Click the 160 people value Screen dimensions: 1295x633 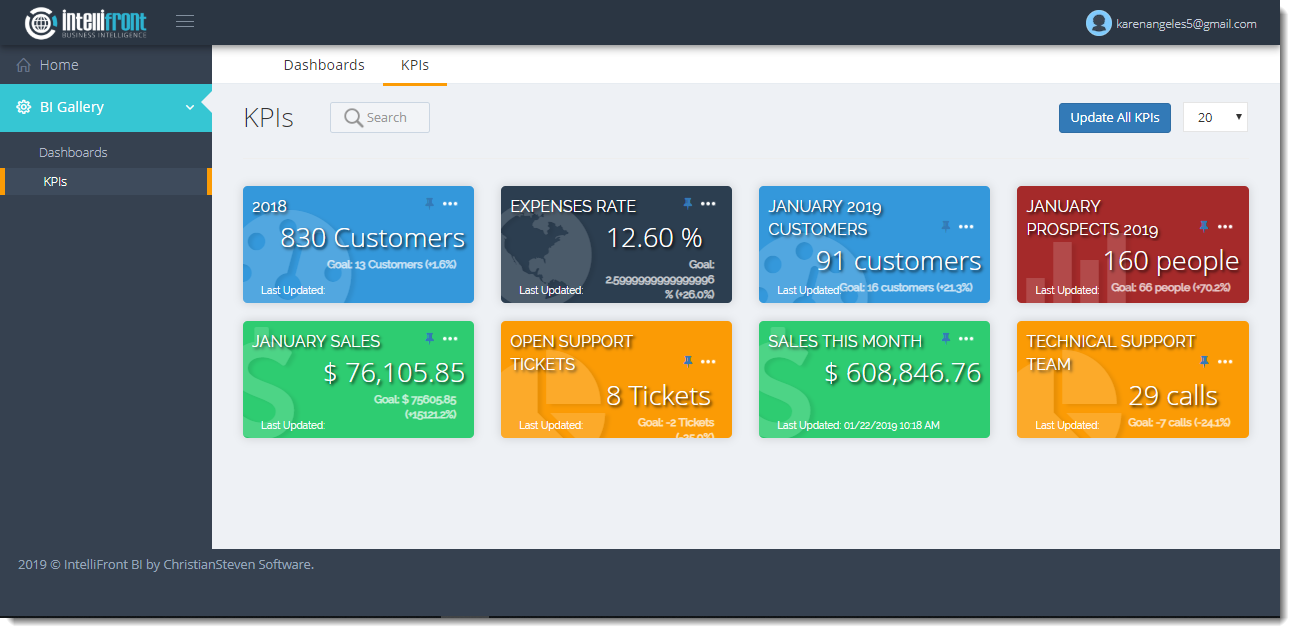(1171, 261)
